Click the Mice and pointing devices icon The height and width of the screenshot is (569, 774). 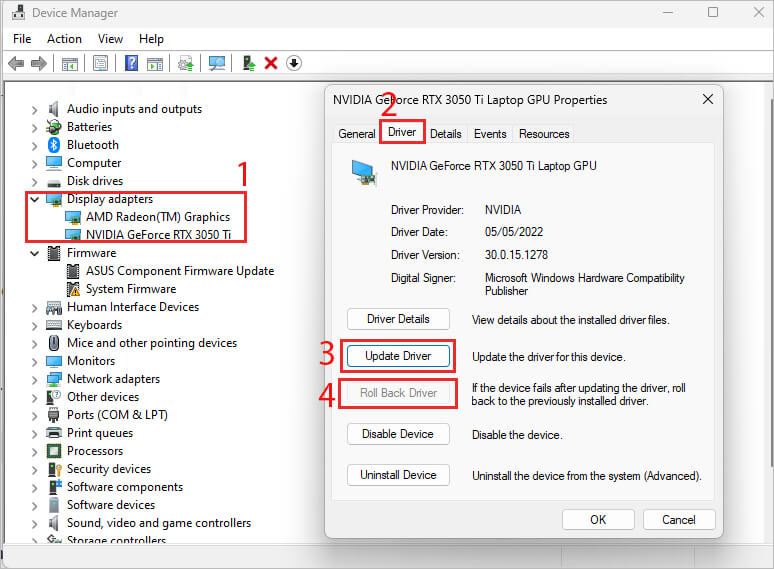[53, 343]
